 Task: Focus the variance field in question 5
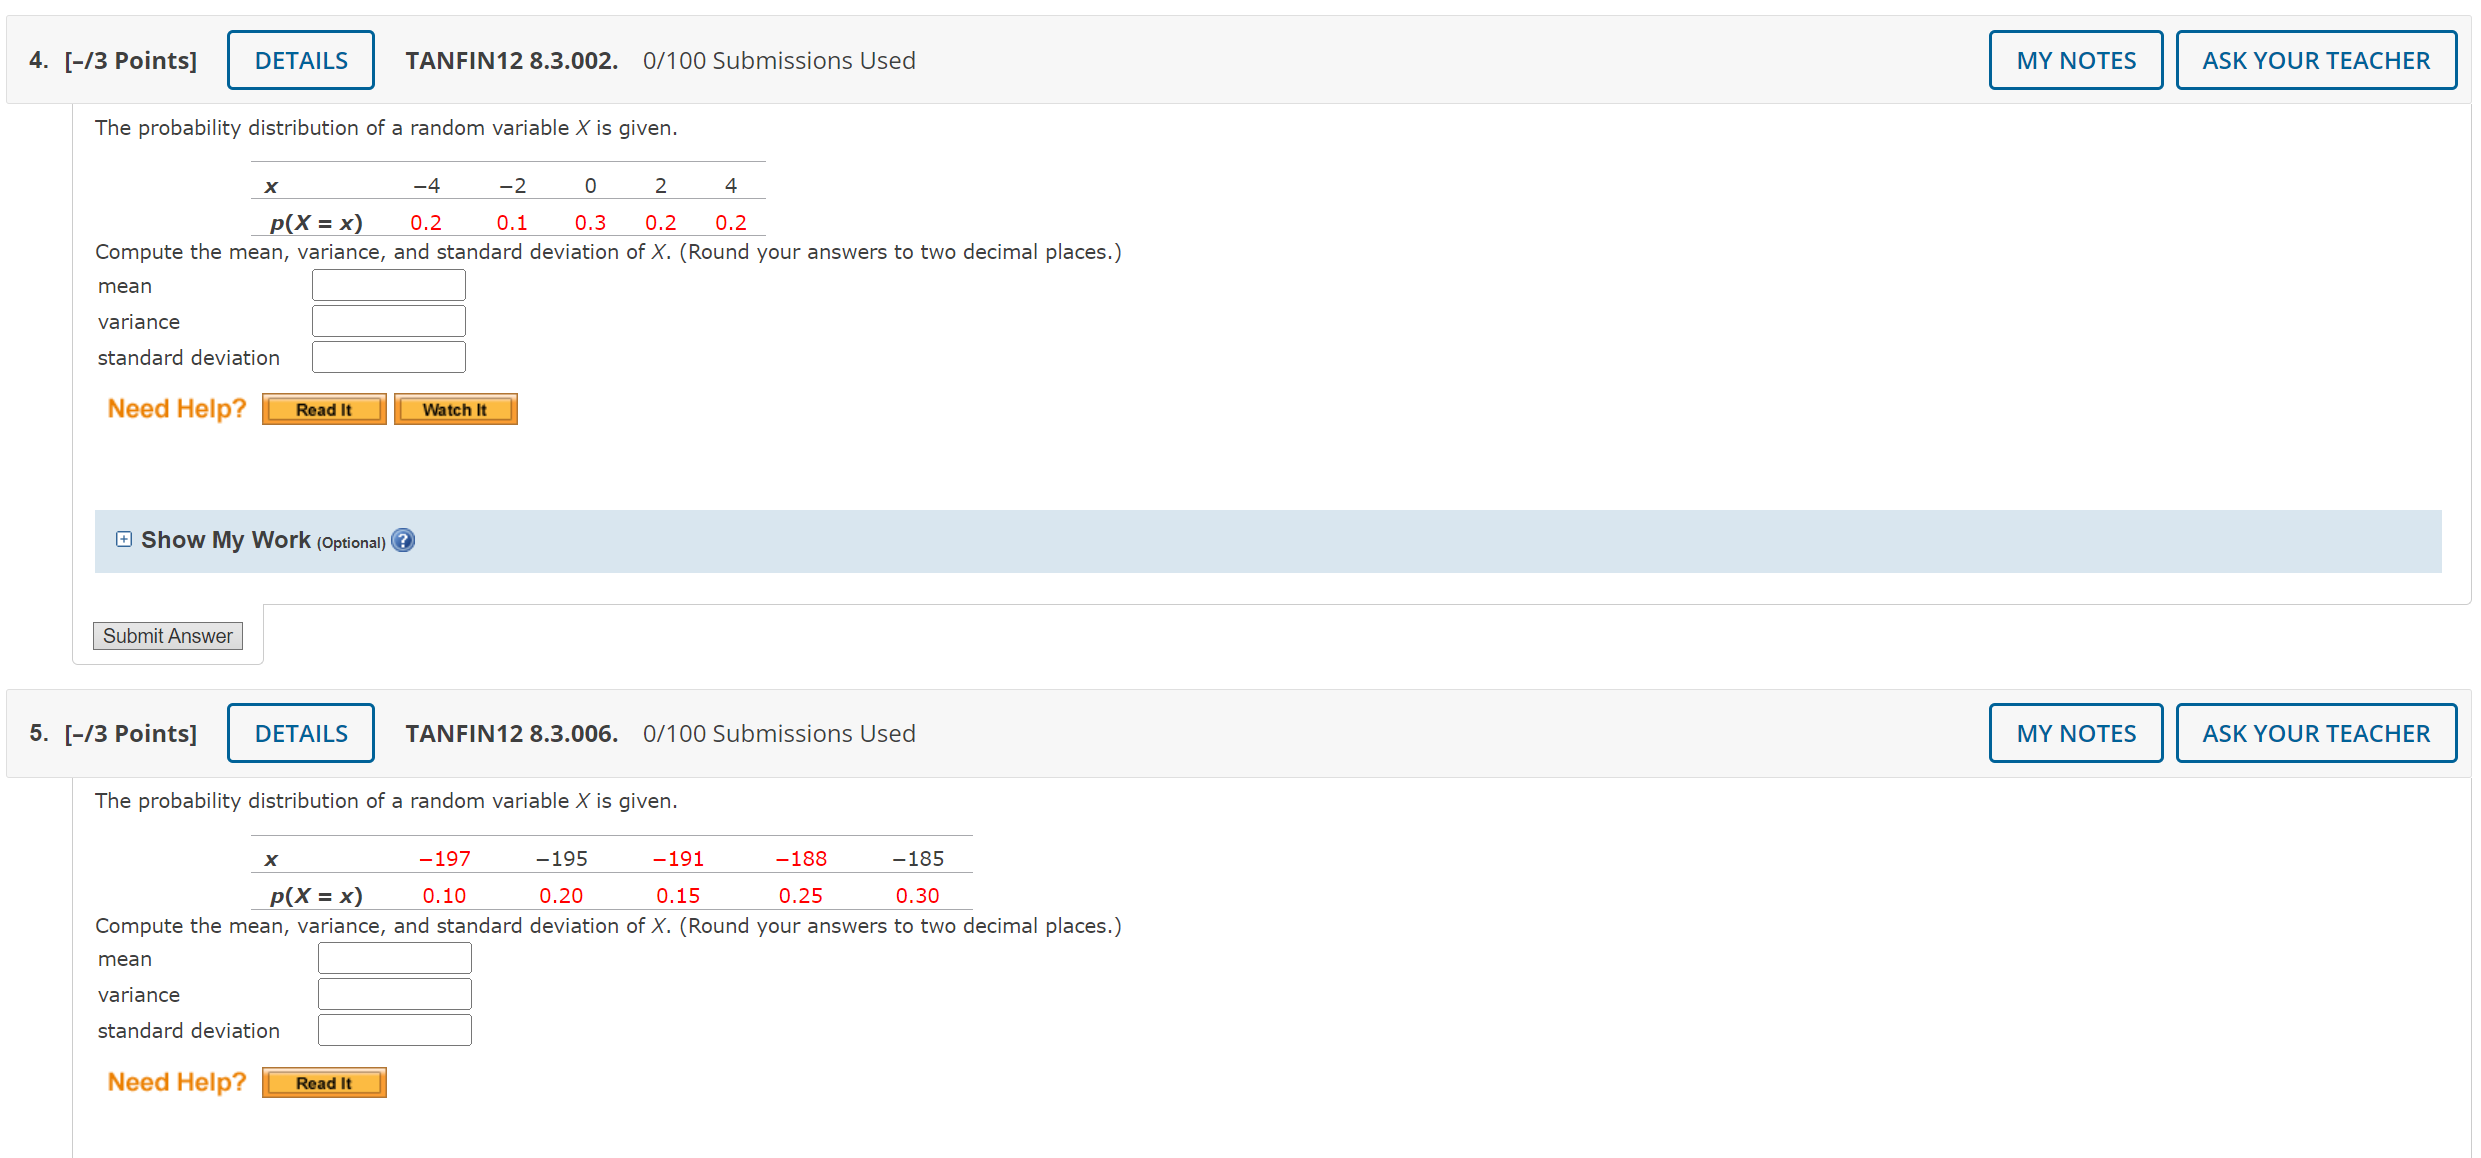pyautogui.click(x=395, y=995)
